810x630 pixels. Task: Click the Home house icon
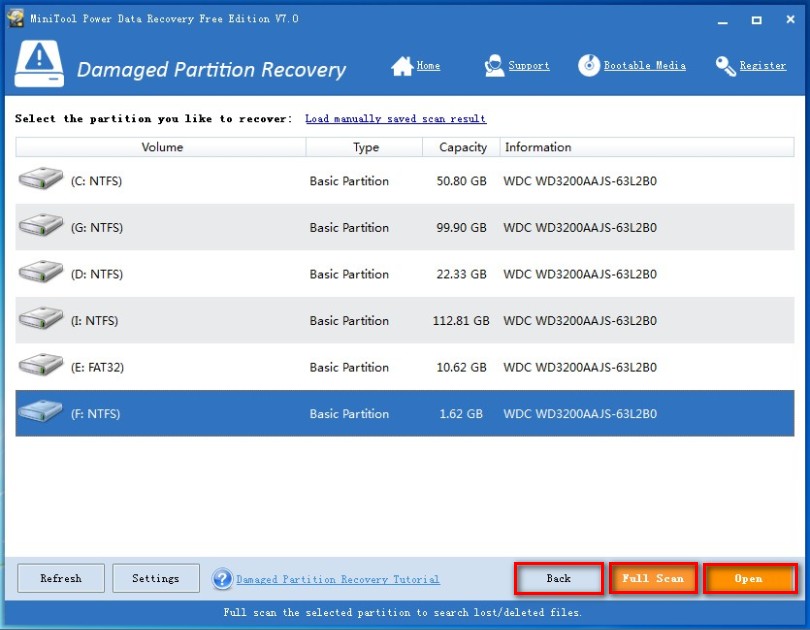(402, 66)
